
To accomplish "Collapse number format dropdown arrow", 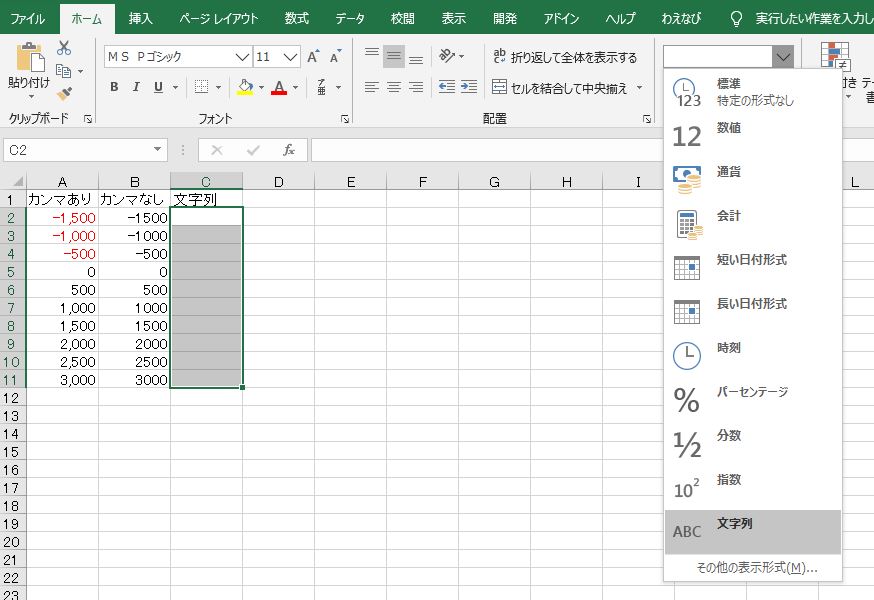I will click(x=783, y=57).
